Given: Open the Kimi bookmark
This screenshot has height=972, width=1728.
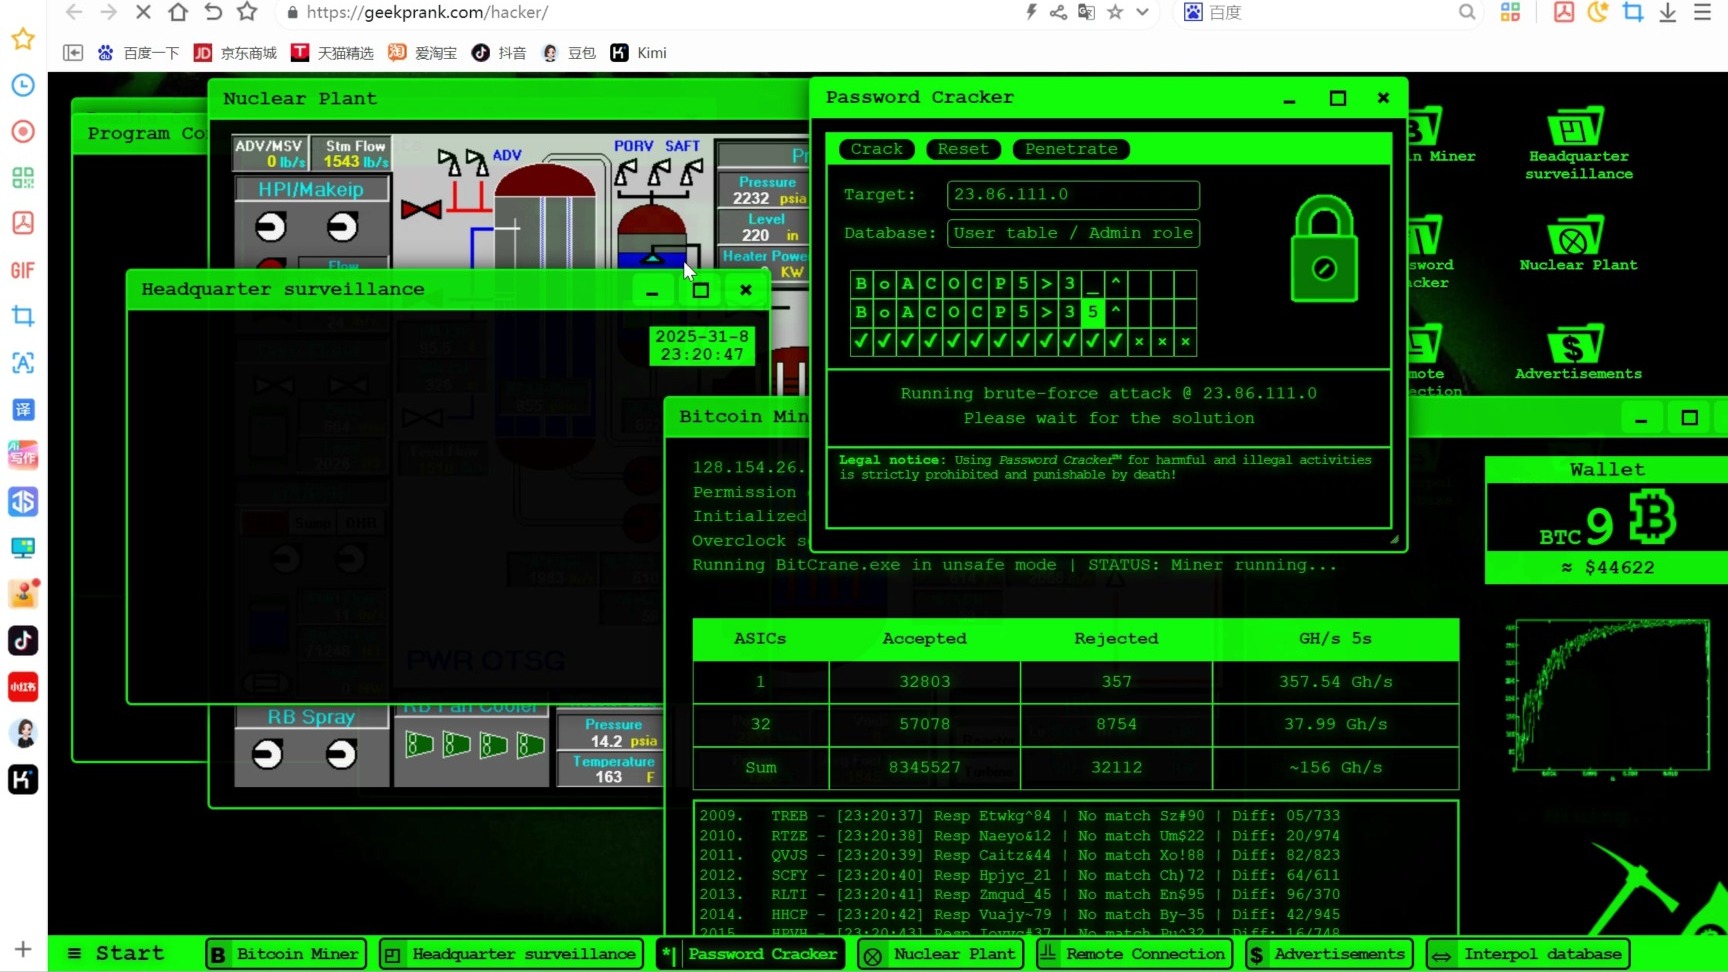Looking at the screenshot, I should pyautogui.click(x=638, y=53).
